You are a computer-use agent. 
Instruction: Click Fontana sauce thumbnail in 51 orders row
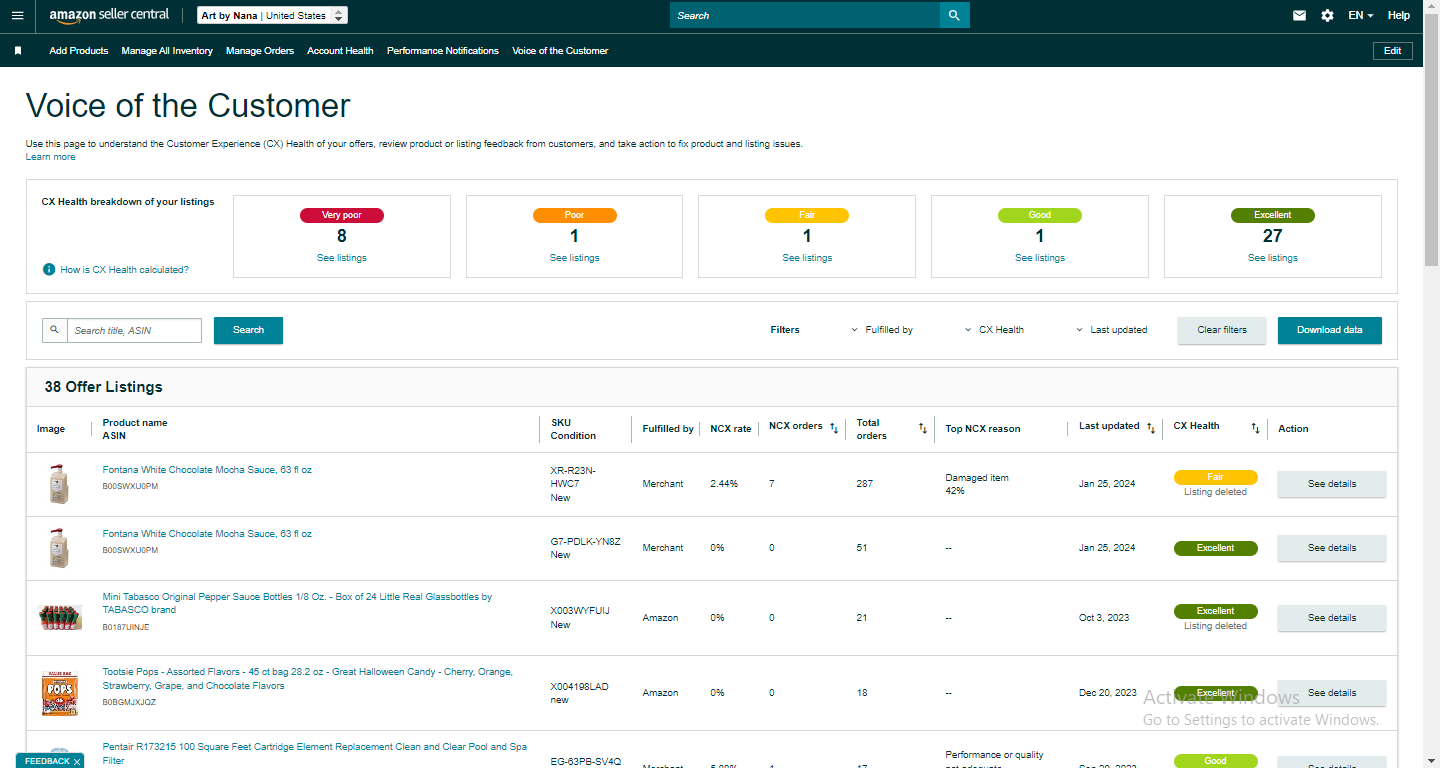pos(59,548)
